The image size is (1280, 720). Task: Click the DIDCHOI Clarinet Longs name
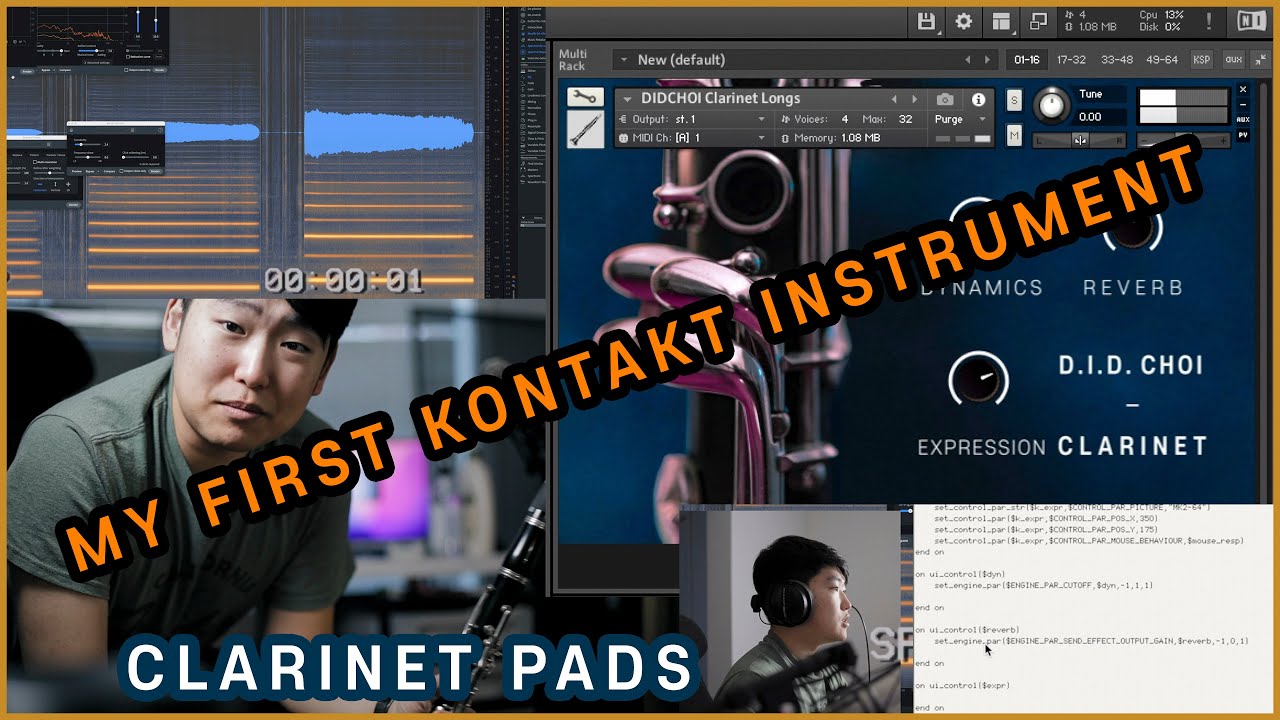(720, 99)
